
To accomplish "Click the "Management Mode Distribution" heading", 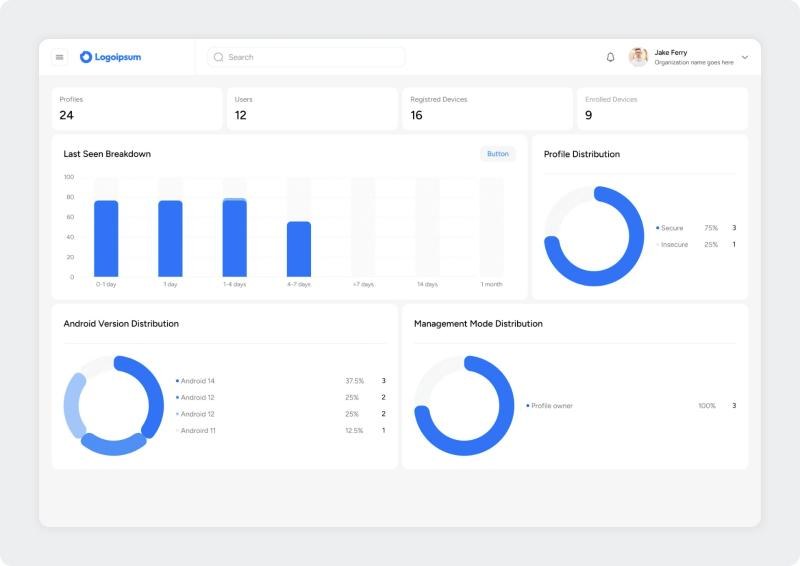I will pos(478,324).
